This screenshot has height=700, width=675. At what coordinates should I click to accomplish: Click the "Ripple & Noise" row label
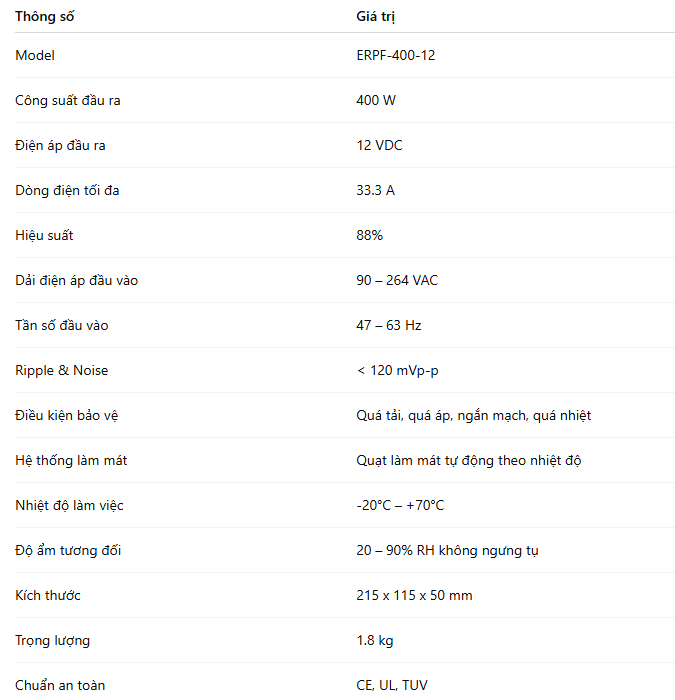tap(62, 370)
